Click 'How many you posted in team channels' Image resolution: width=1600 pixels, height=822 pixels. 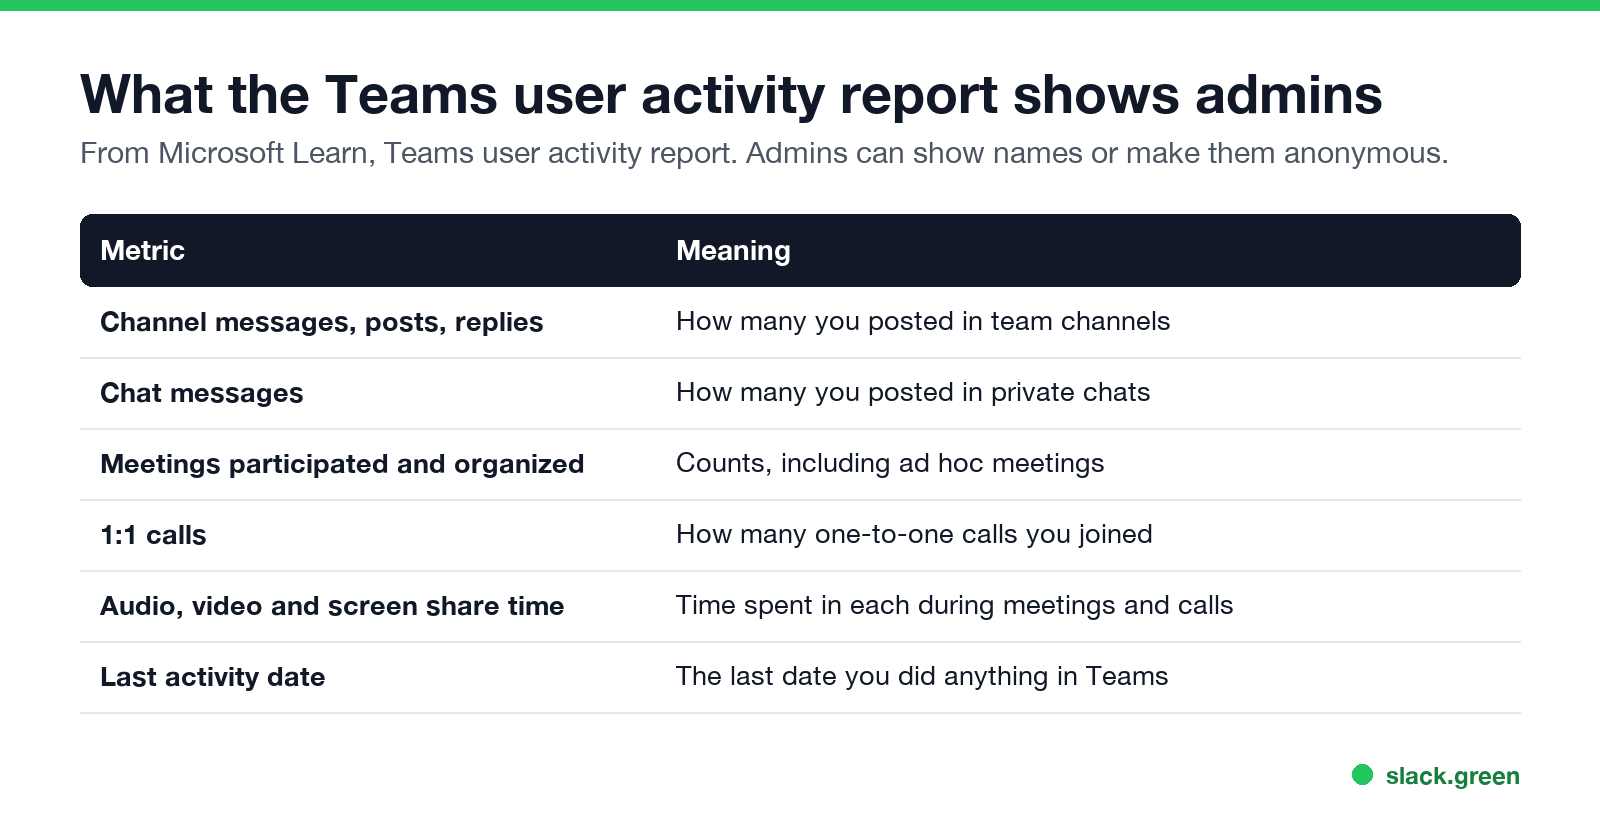click(923, 321)
